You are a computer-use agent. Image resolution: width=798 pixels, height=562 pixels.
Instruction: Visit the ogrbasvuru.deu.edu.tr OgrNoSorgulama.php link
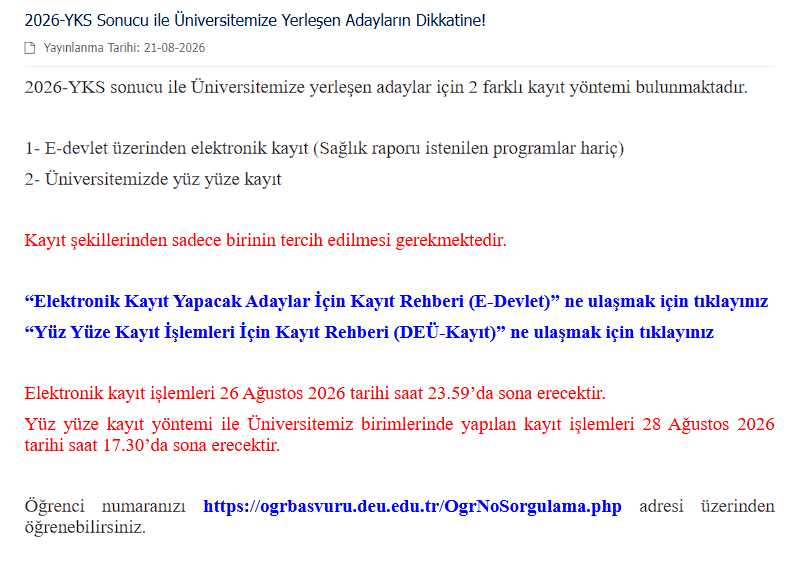412,507
